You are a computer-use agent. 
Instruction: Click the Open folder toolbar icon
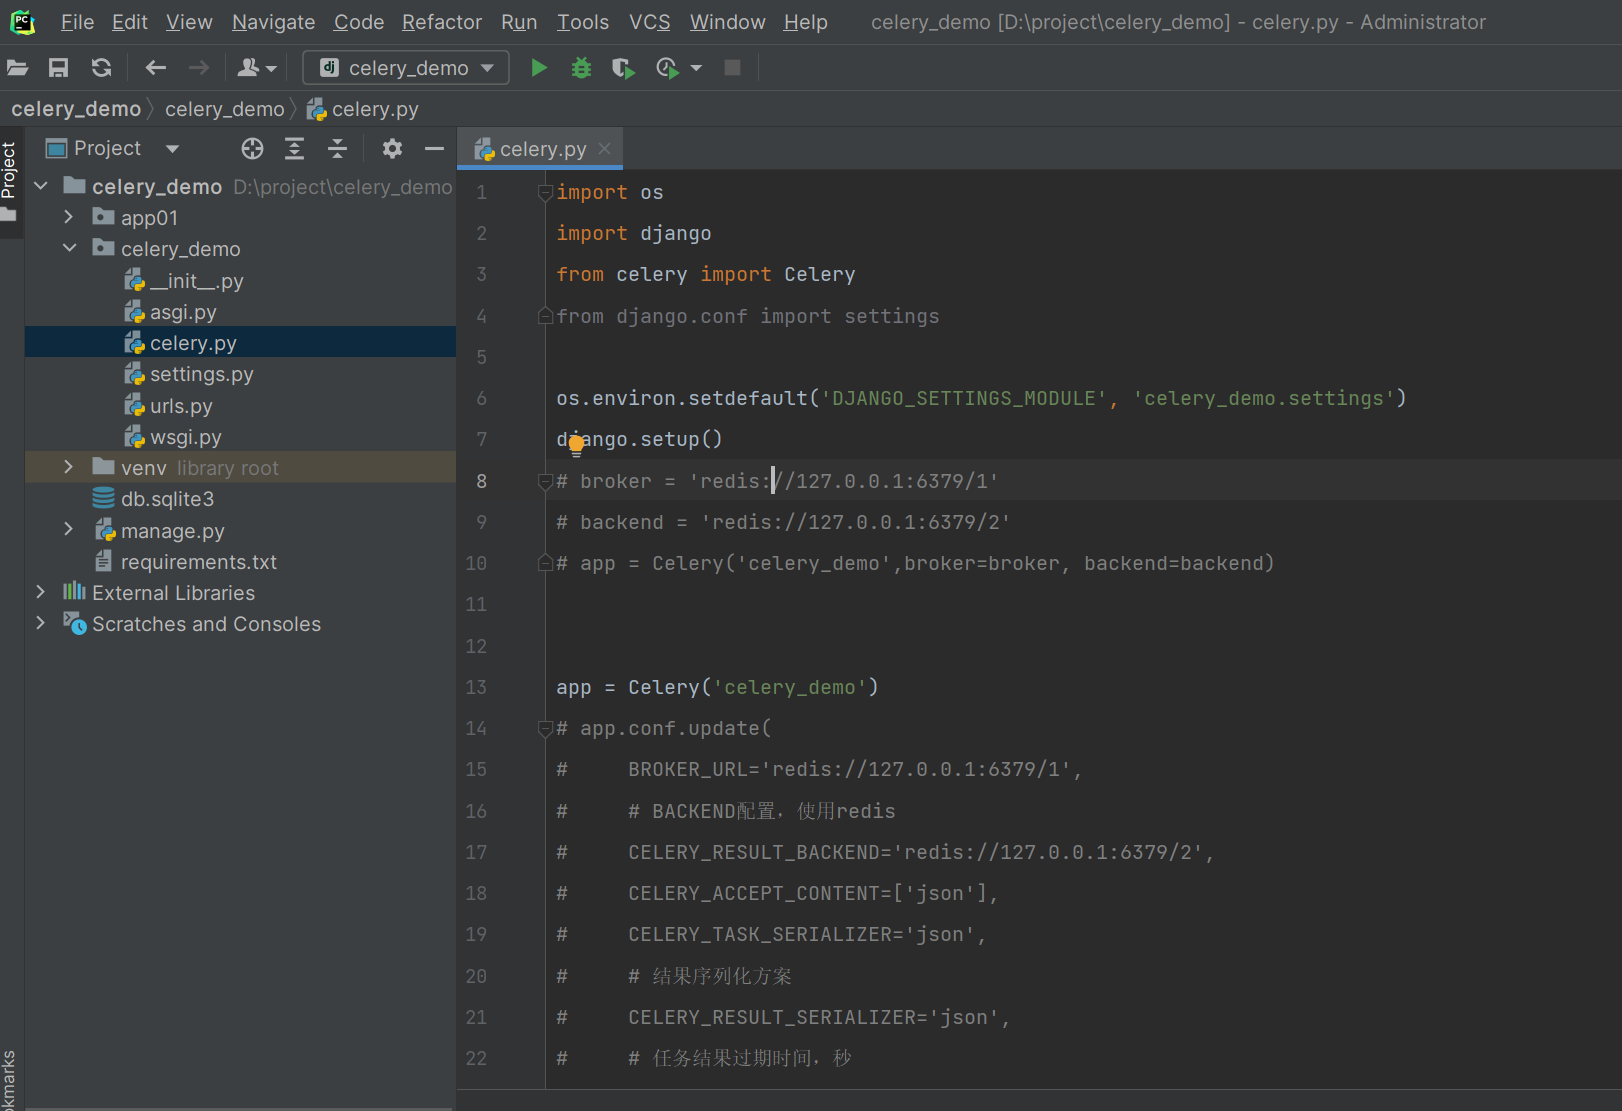(x=17, y=68)
